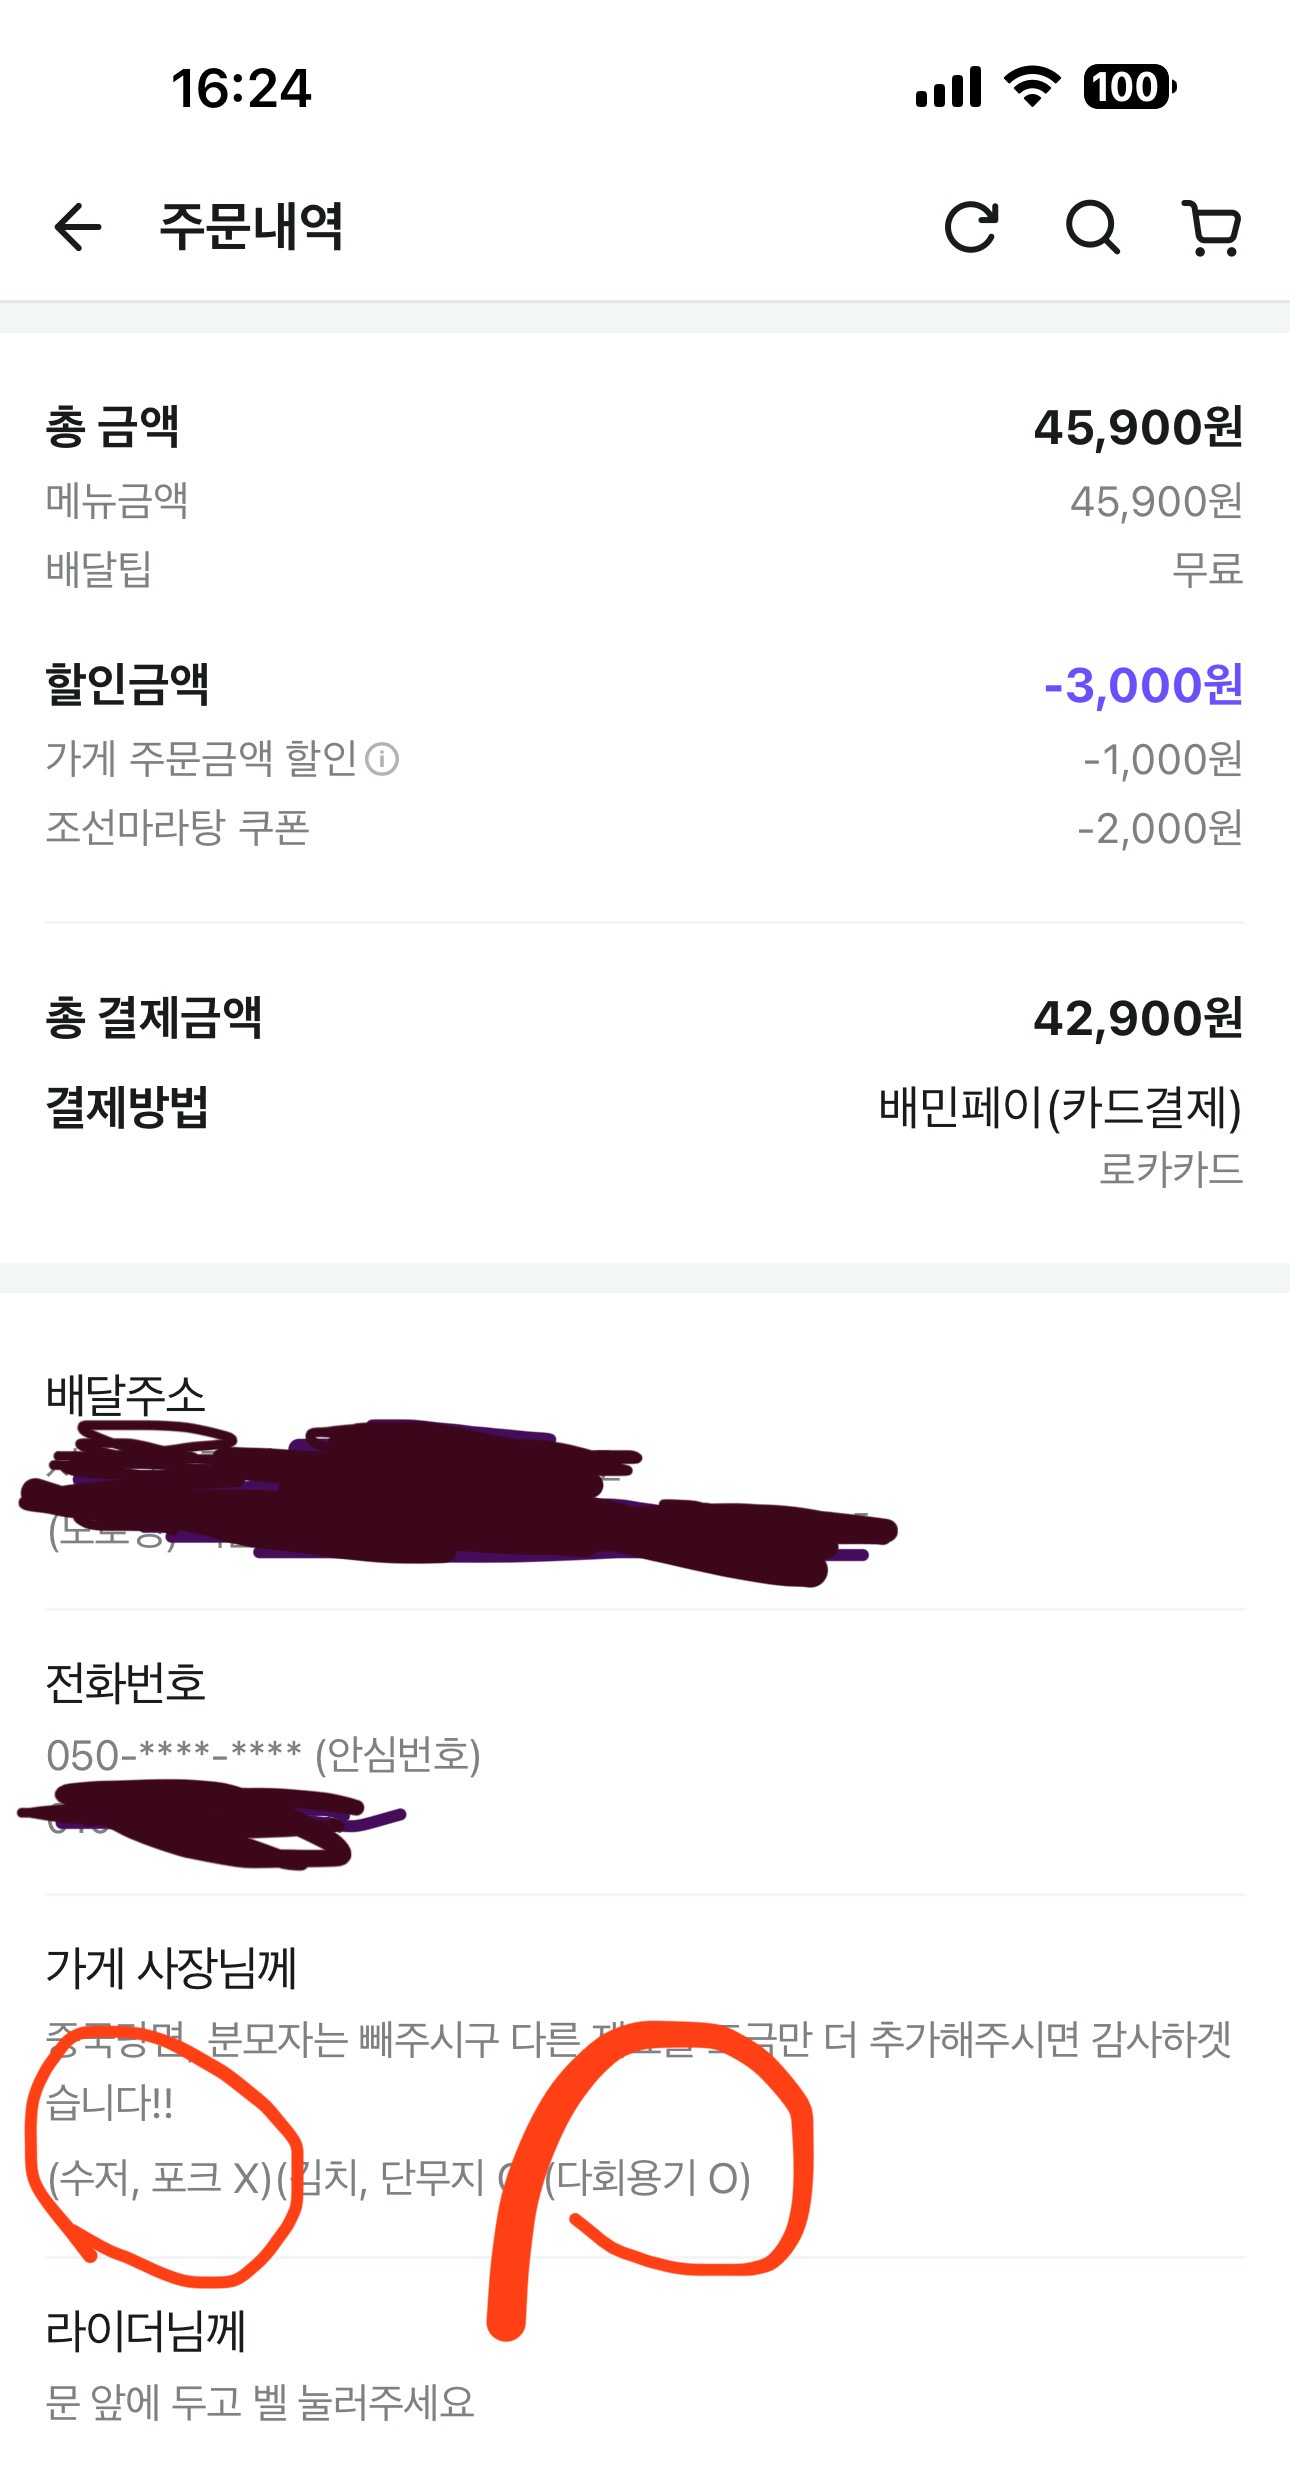Viewport: 1290px width, 2487px height.
Task: Tap rider note 문 앞에 두고 벨 눌러주세요
Action: (x=260, y=2402)
